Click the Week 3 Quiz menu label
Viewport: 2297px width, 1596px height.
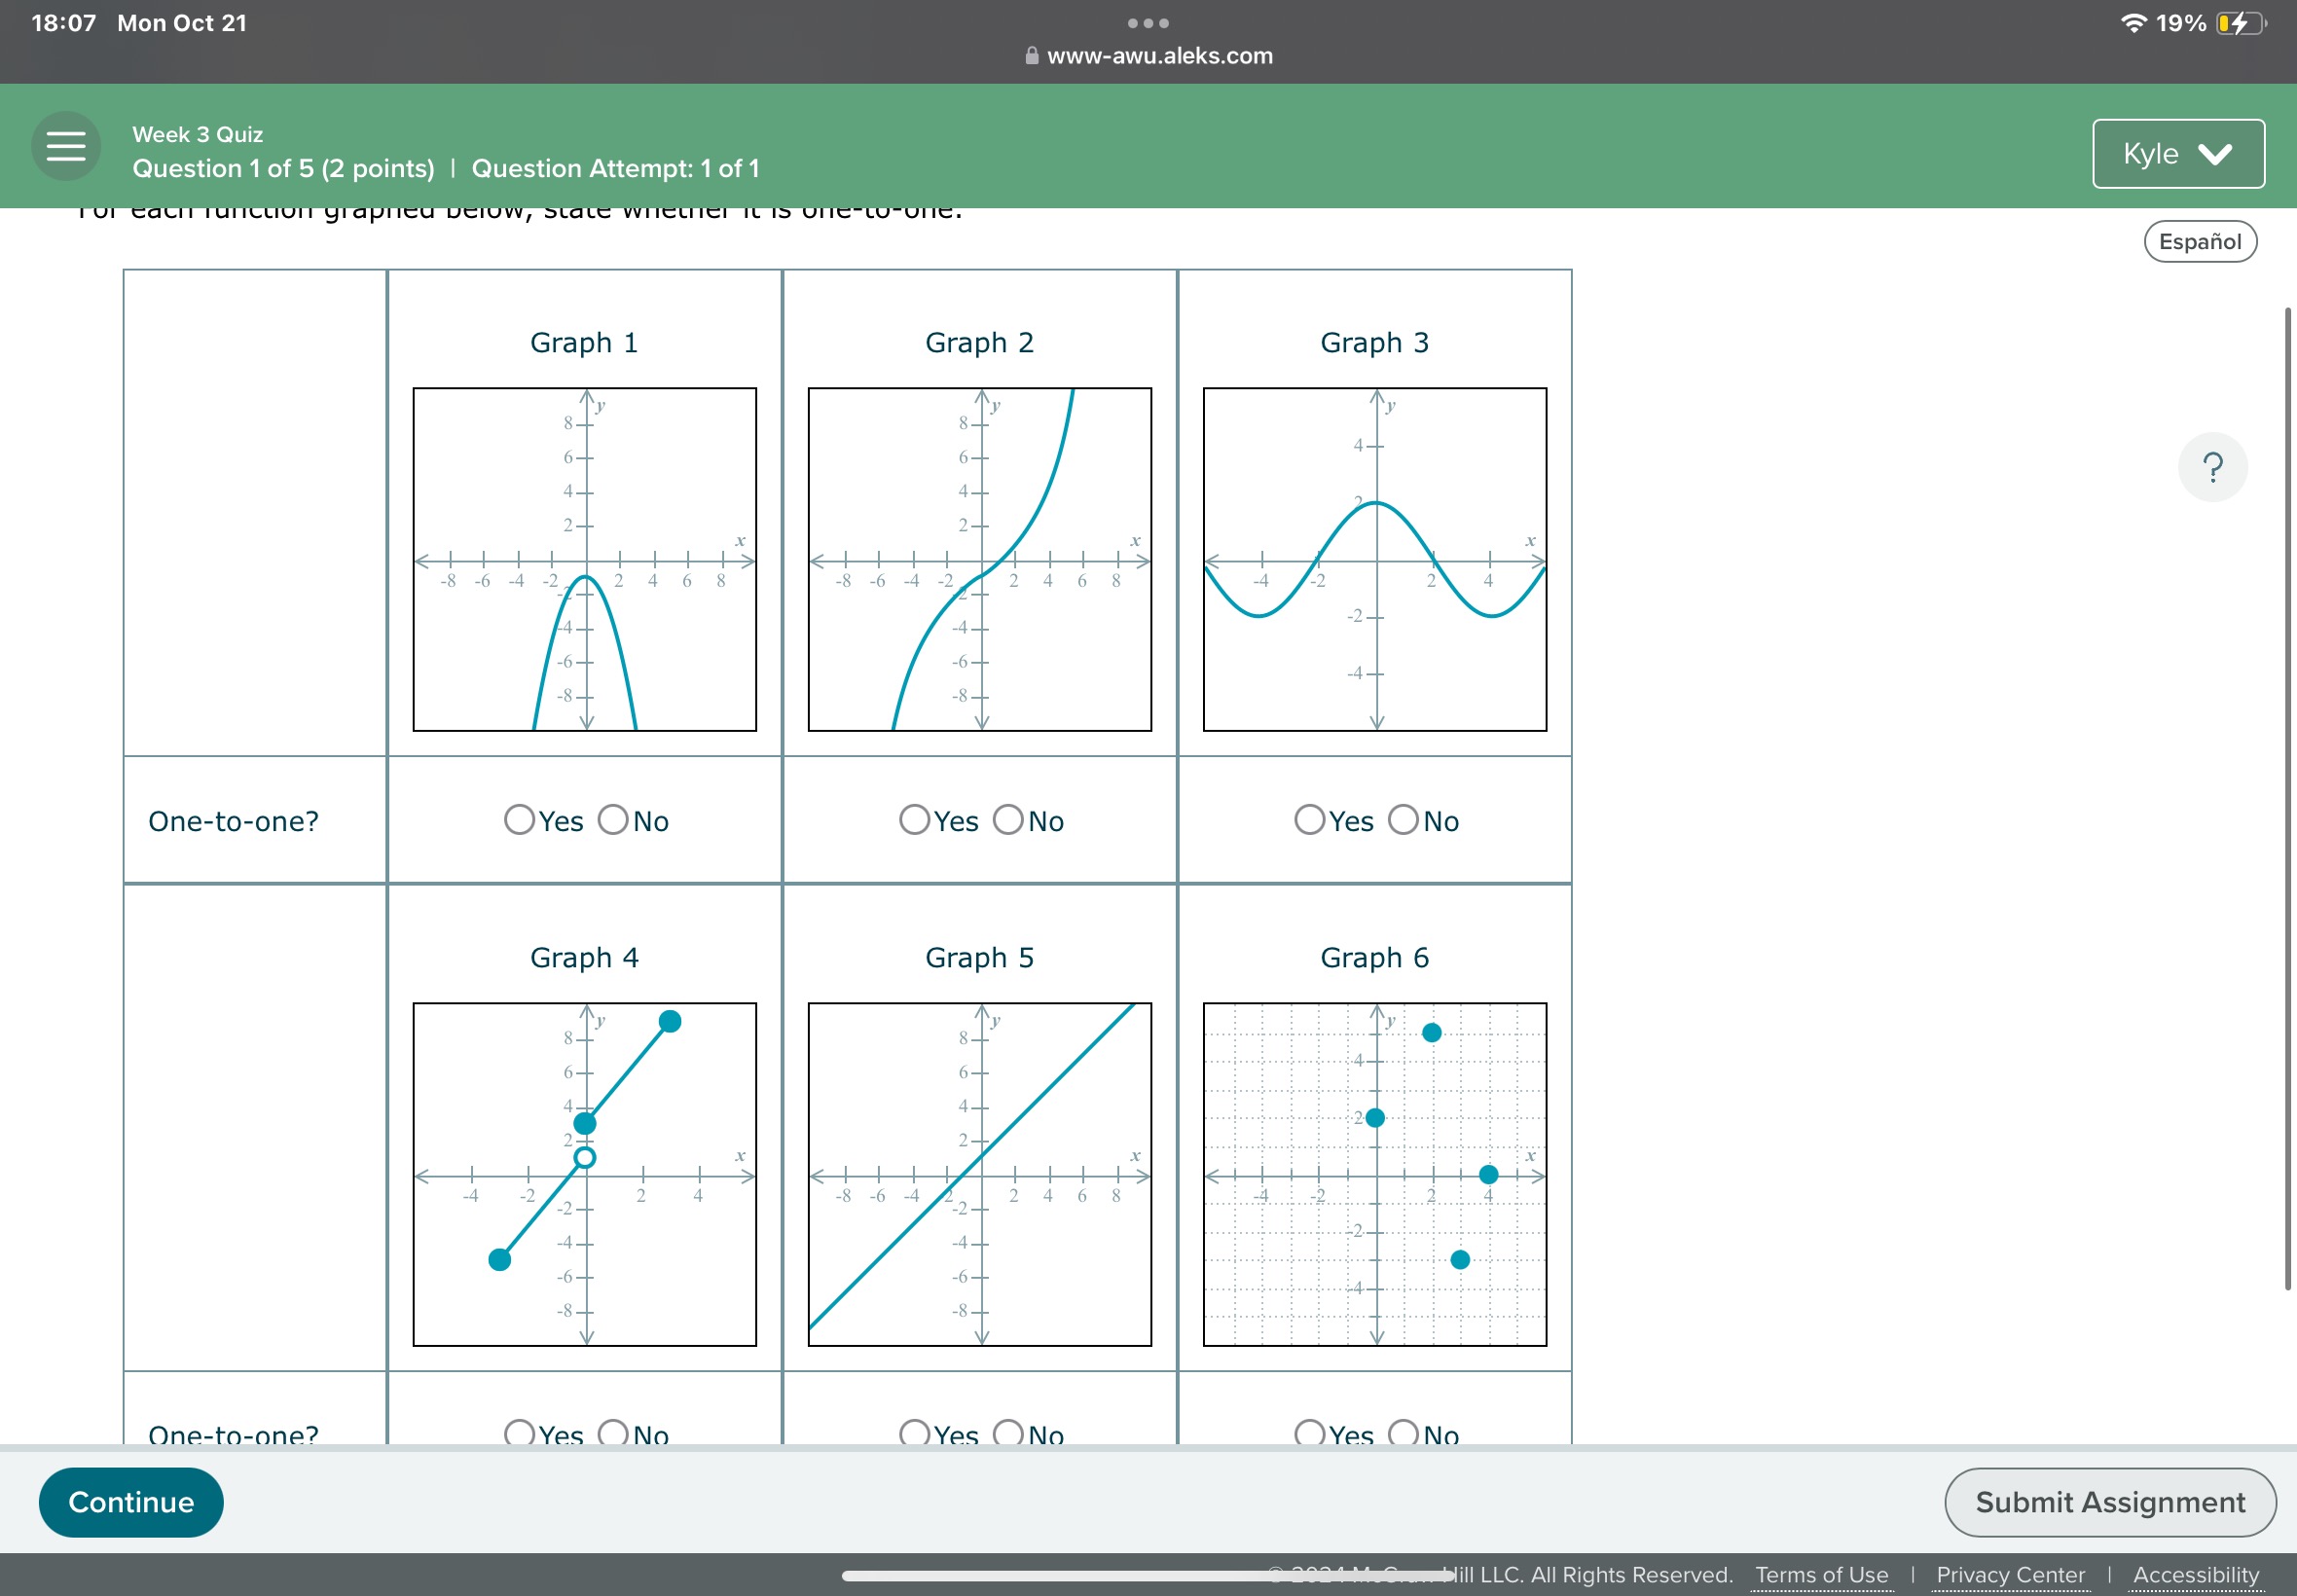coord(198,130)
